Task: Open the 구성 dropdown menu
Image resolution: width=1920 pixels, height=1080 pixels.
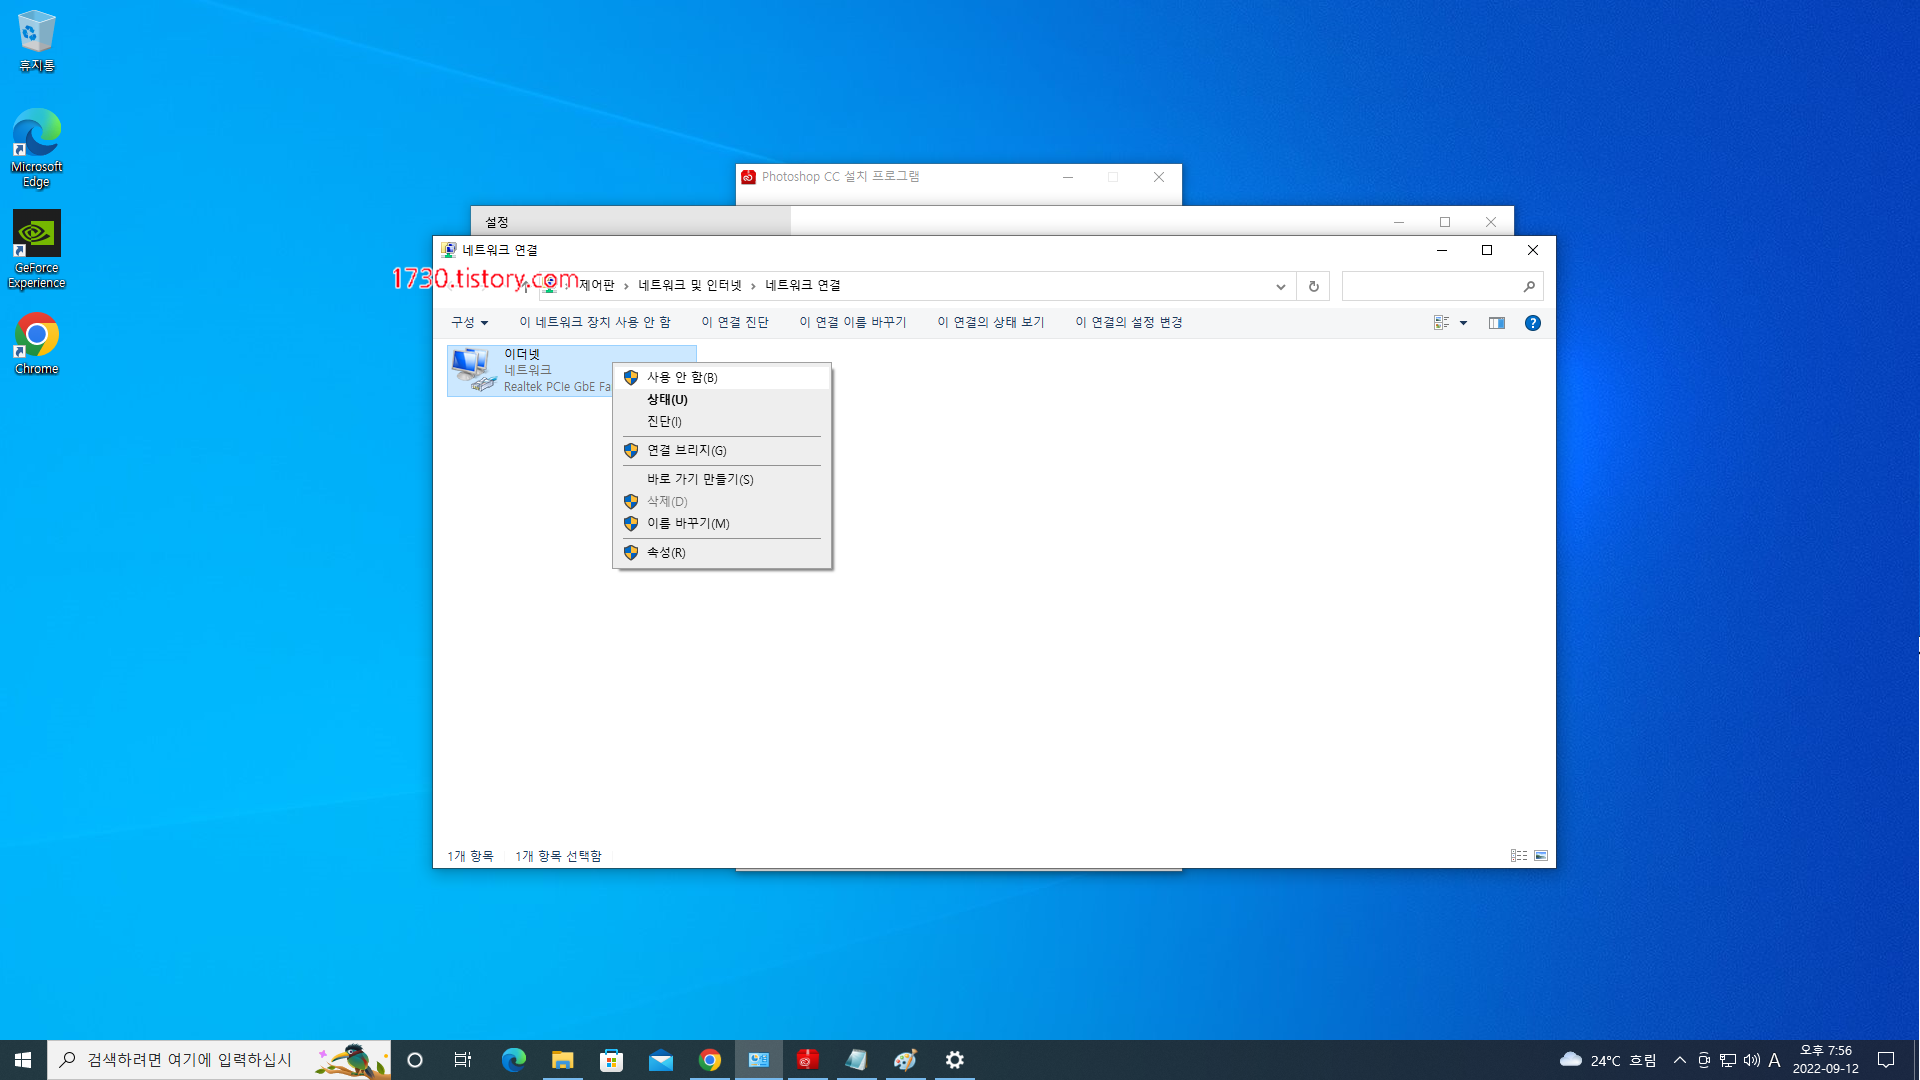Action: tap(469, 322)
